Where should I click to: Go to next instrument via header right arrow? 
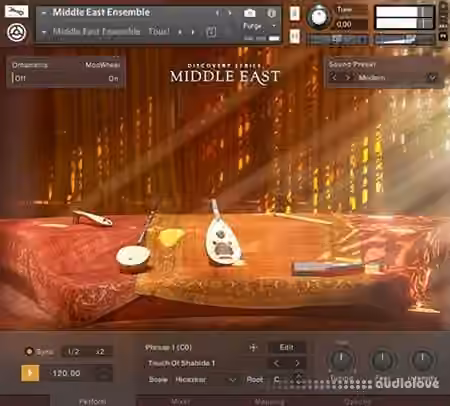[230, 13]
